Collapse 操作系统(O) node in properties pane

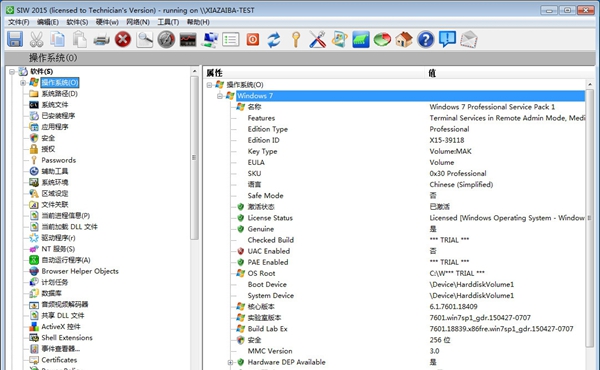[209, 85]
